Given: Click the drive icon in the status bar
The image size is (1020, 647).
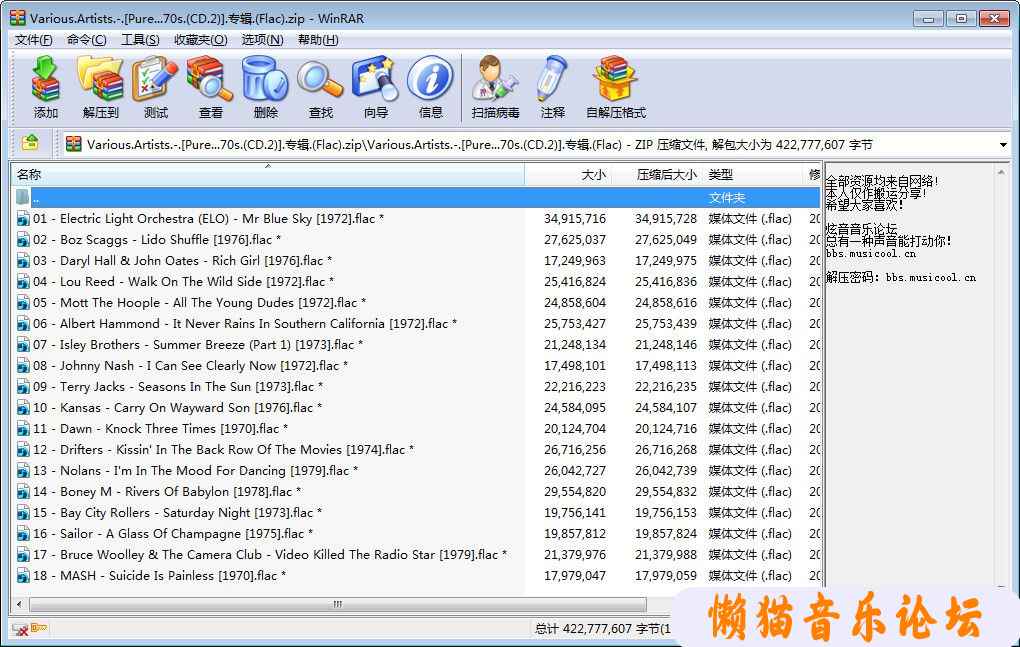Looking at the screenshot, I should click(x=20, y=629).
